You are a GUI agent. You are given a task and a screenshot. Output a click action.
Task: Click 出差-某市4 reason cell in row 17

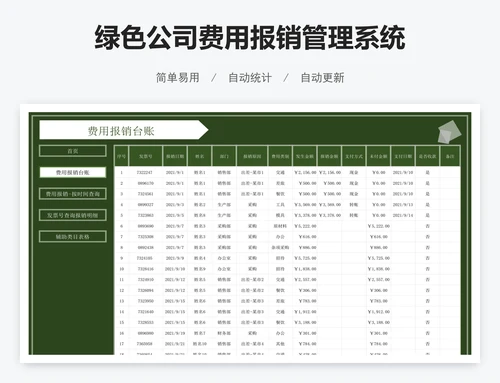click(x=252, y=344)
